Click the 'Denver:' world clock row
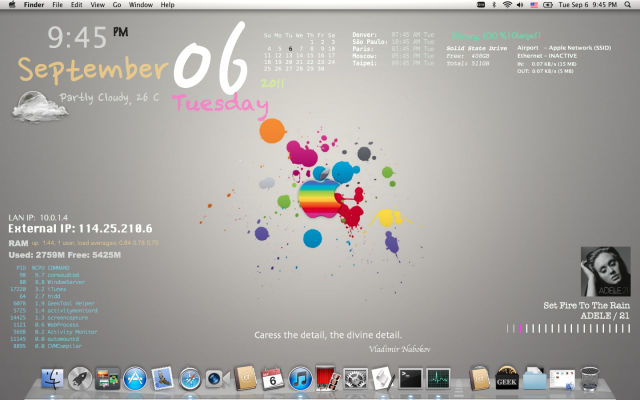 tap(393, 35)
